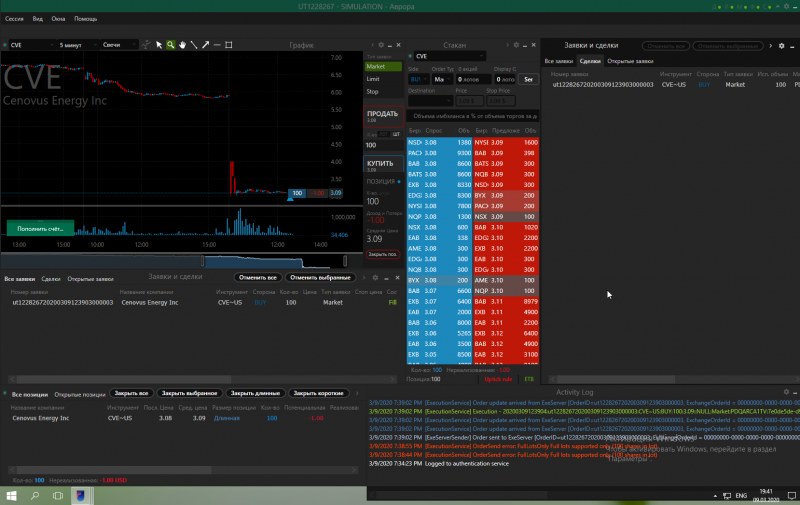This screenshot has height=505, width=800.
Task: Open the Сессия menu
Action: [15, 19]
